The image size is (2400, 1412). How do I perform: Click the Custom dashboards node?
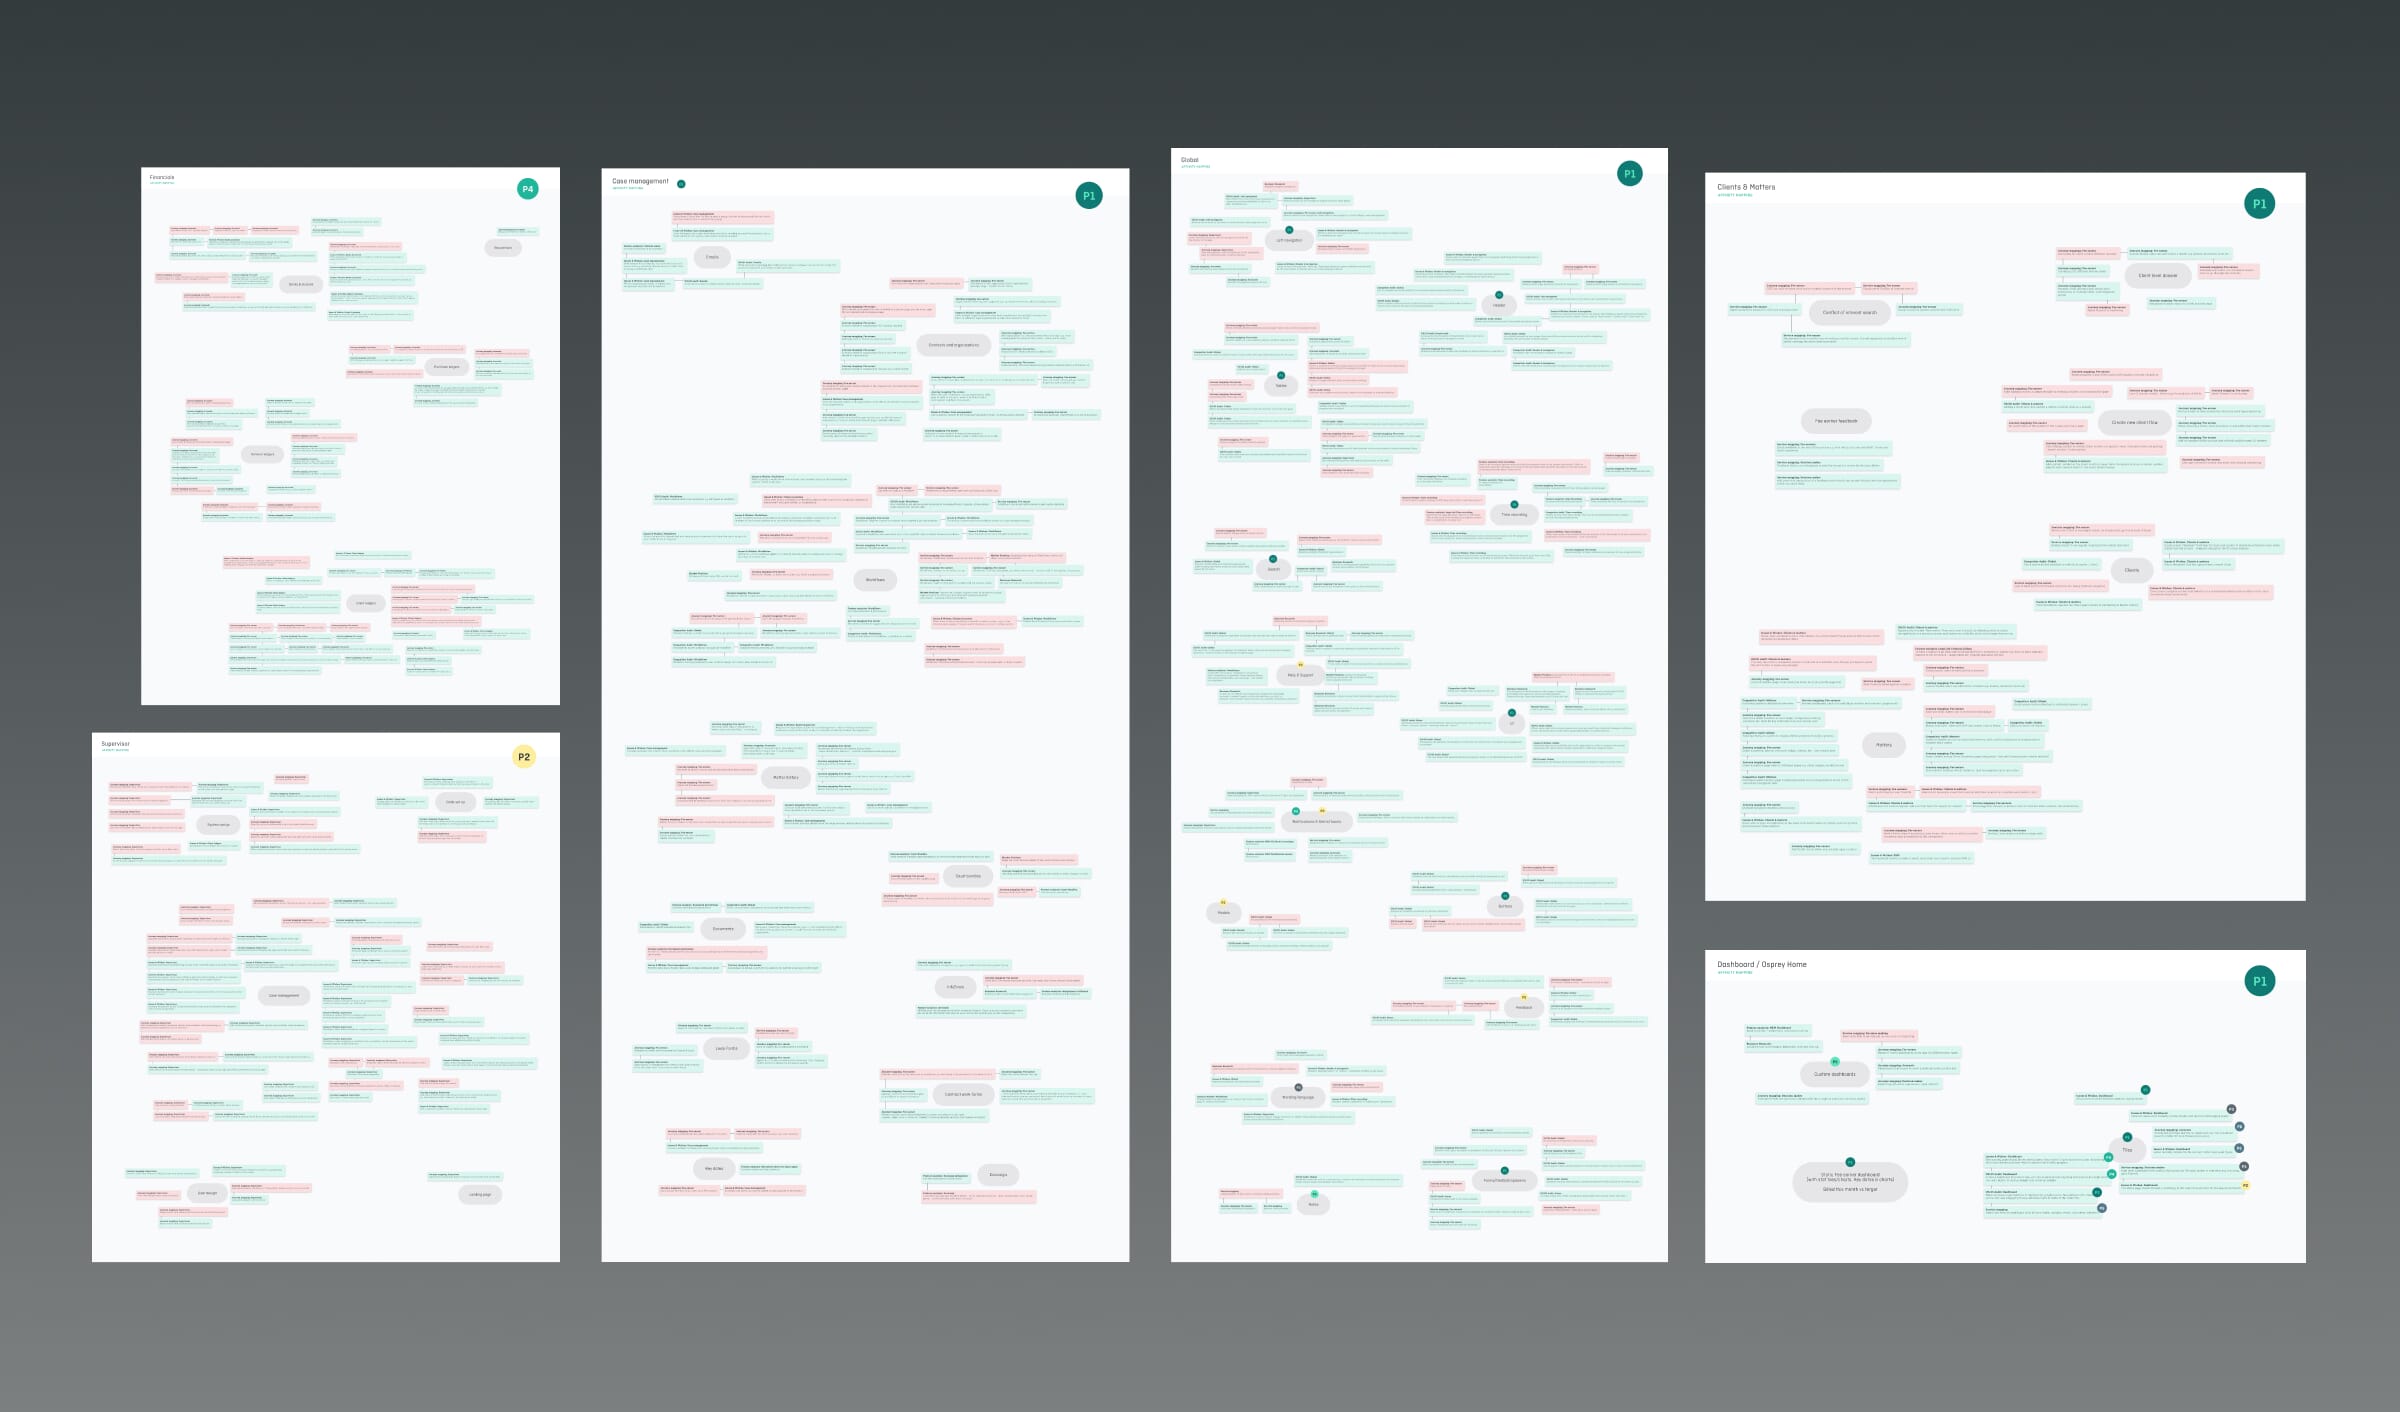[x=1834, y=1075]
